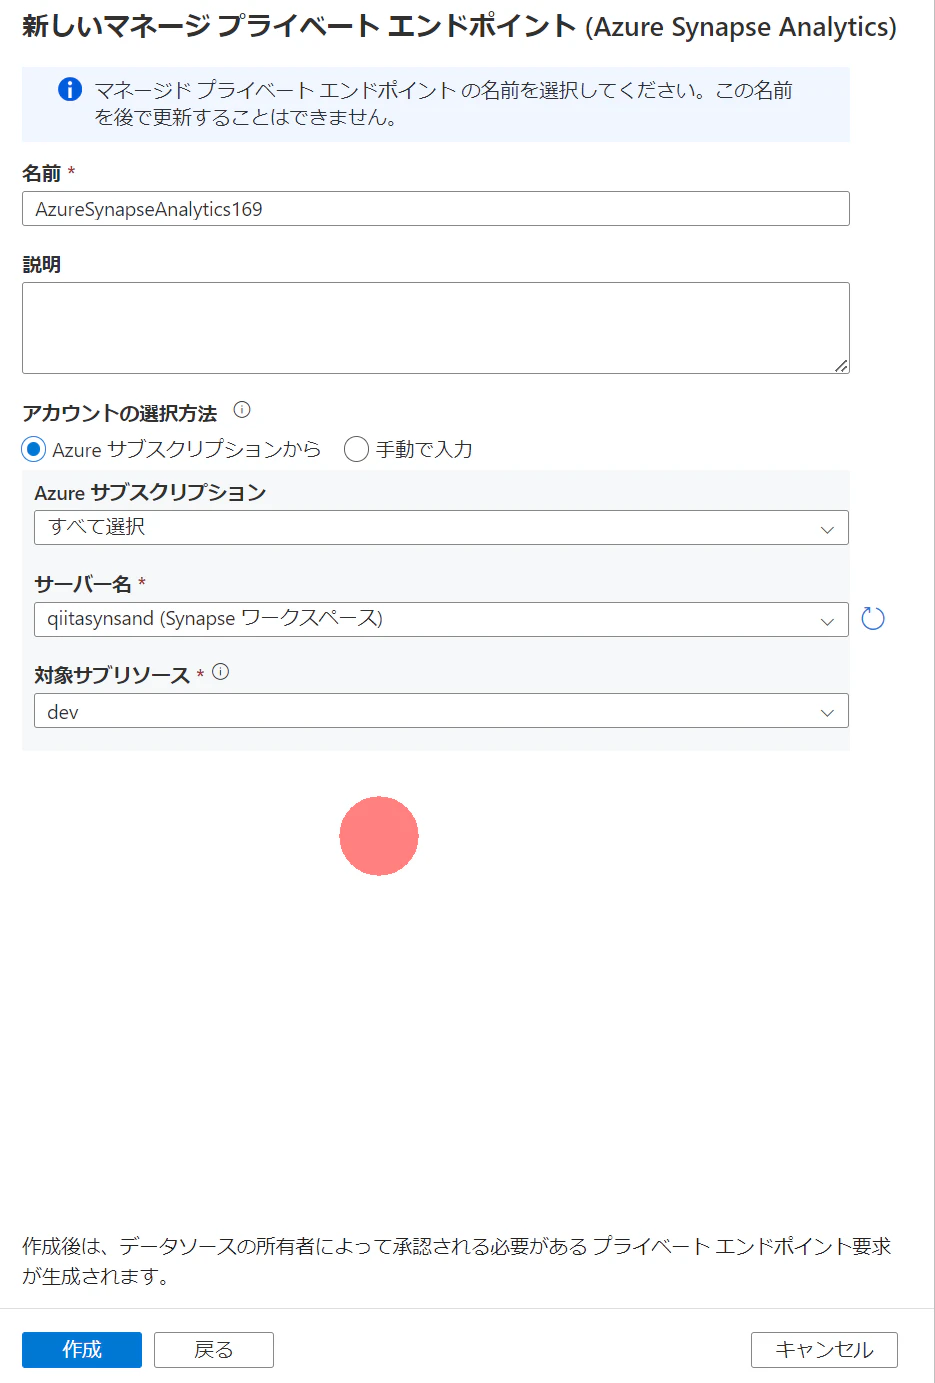Refresh the サーバー名 server list
Image resolution: width=935 pixels, height=1383 pixels.
(872, 618)
